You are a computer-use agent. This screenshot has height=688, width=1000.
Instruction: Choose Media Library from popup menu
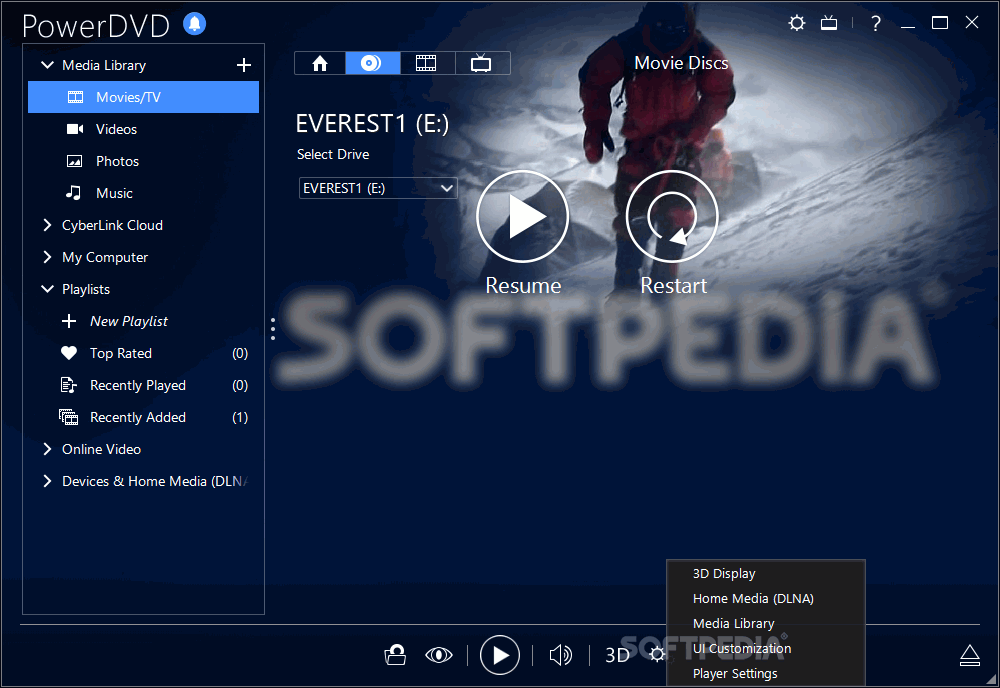click(x=766, y=623)
